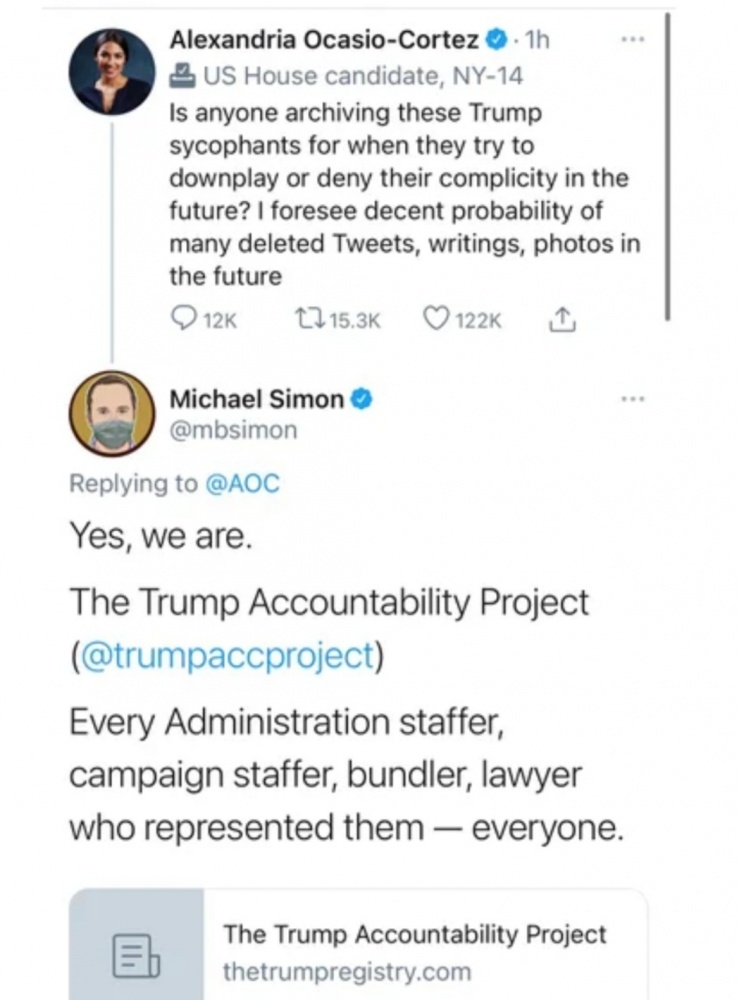This screenshot has height=1000, width=739.
Task: Click the US House candidate label icon
Action: click(x=183, y=75)
